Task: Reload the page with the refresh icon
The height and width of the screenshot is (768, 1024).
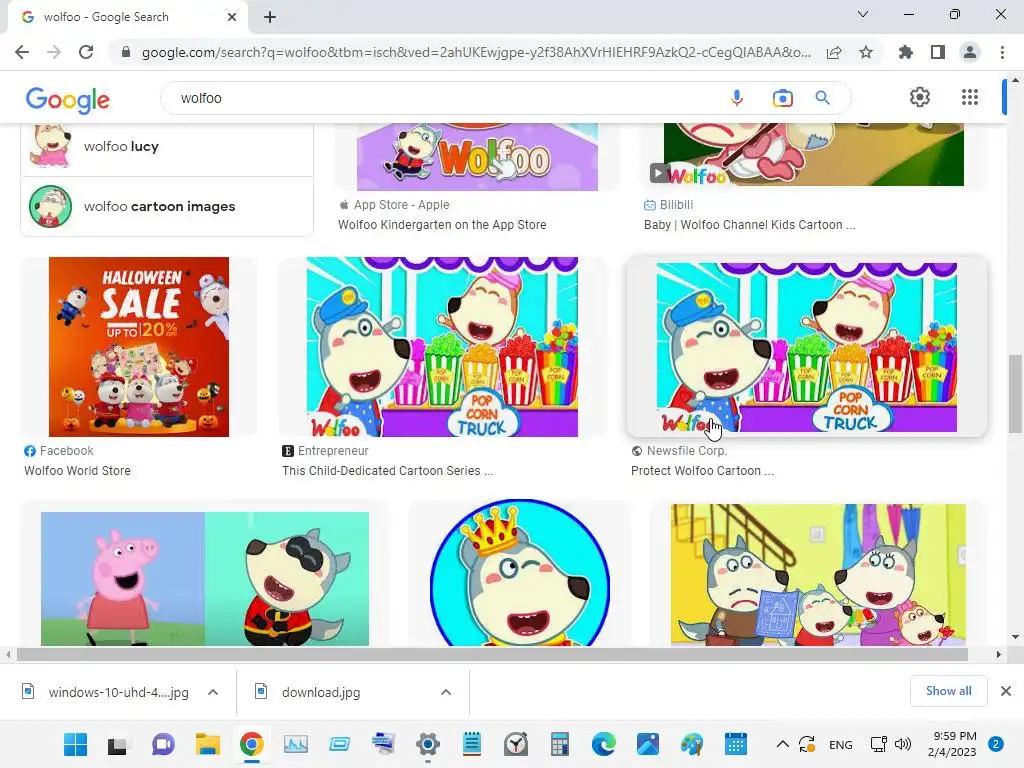Action: pyautogui.click(x=86, y=52)
